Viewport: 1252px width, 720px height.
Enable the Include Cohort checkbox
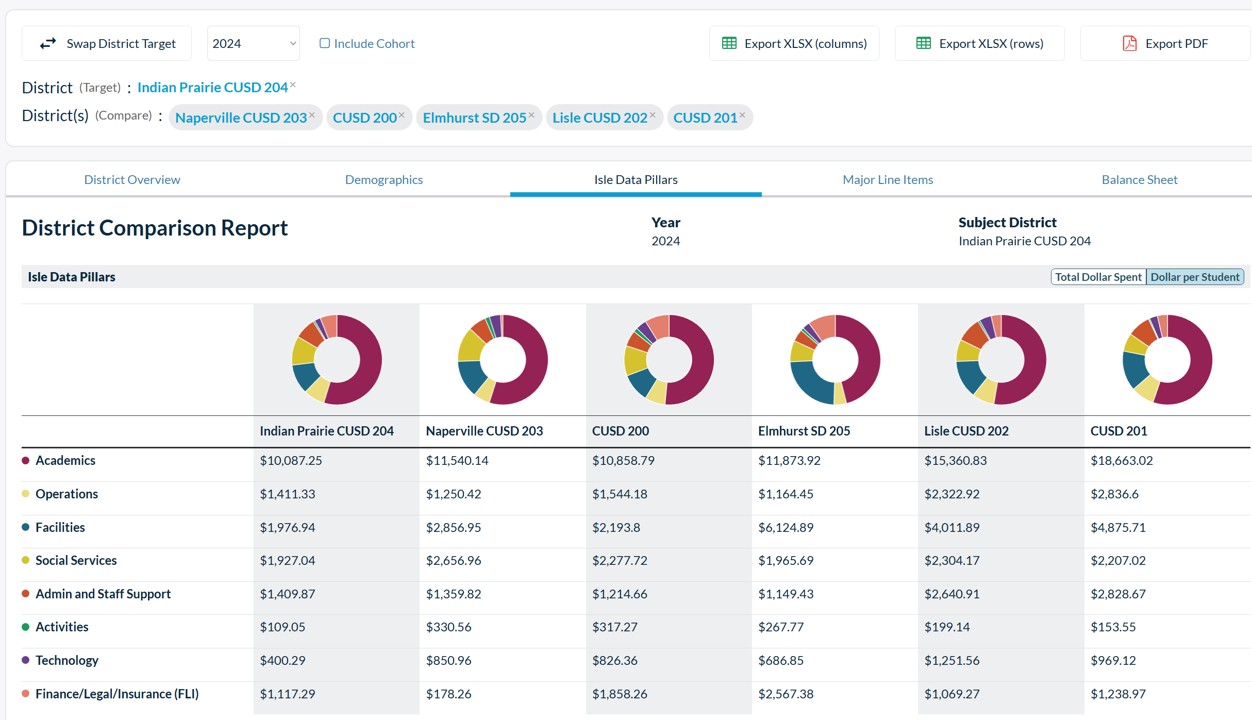324,43
